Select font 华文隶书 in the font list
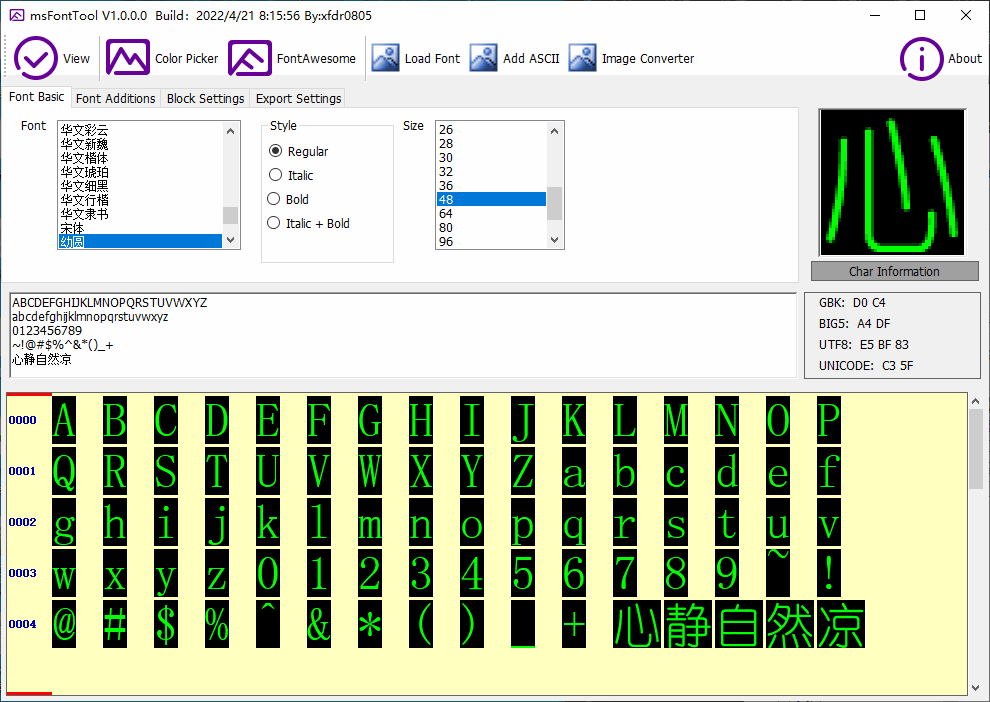990x702 pixels. coord(140,213)
